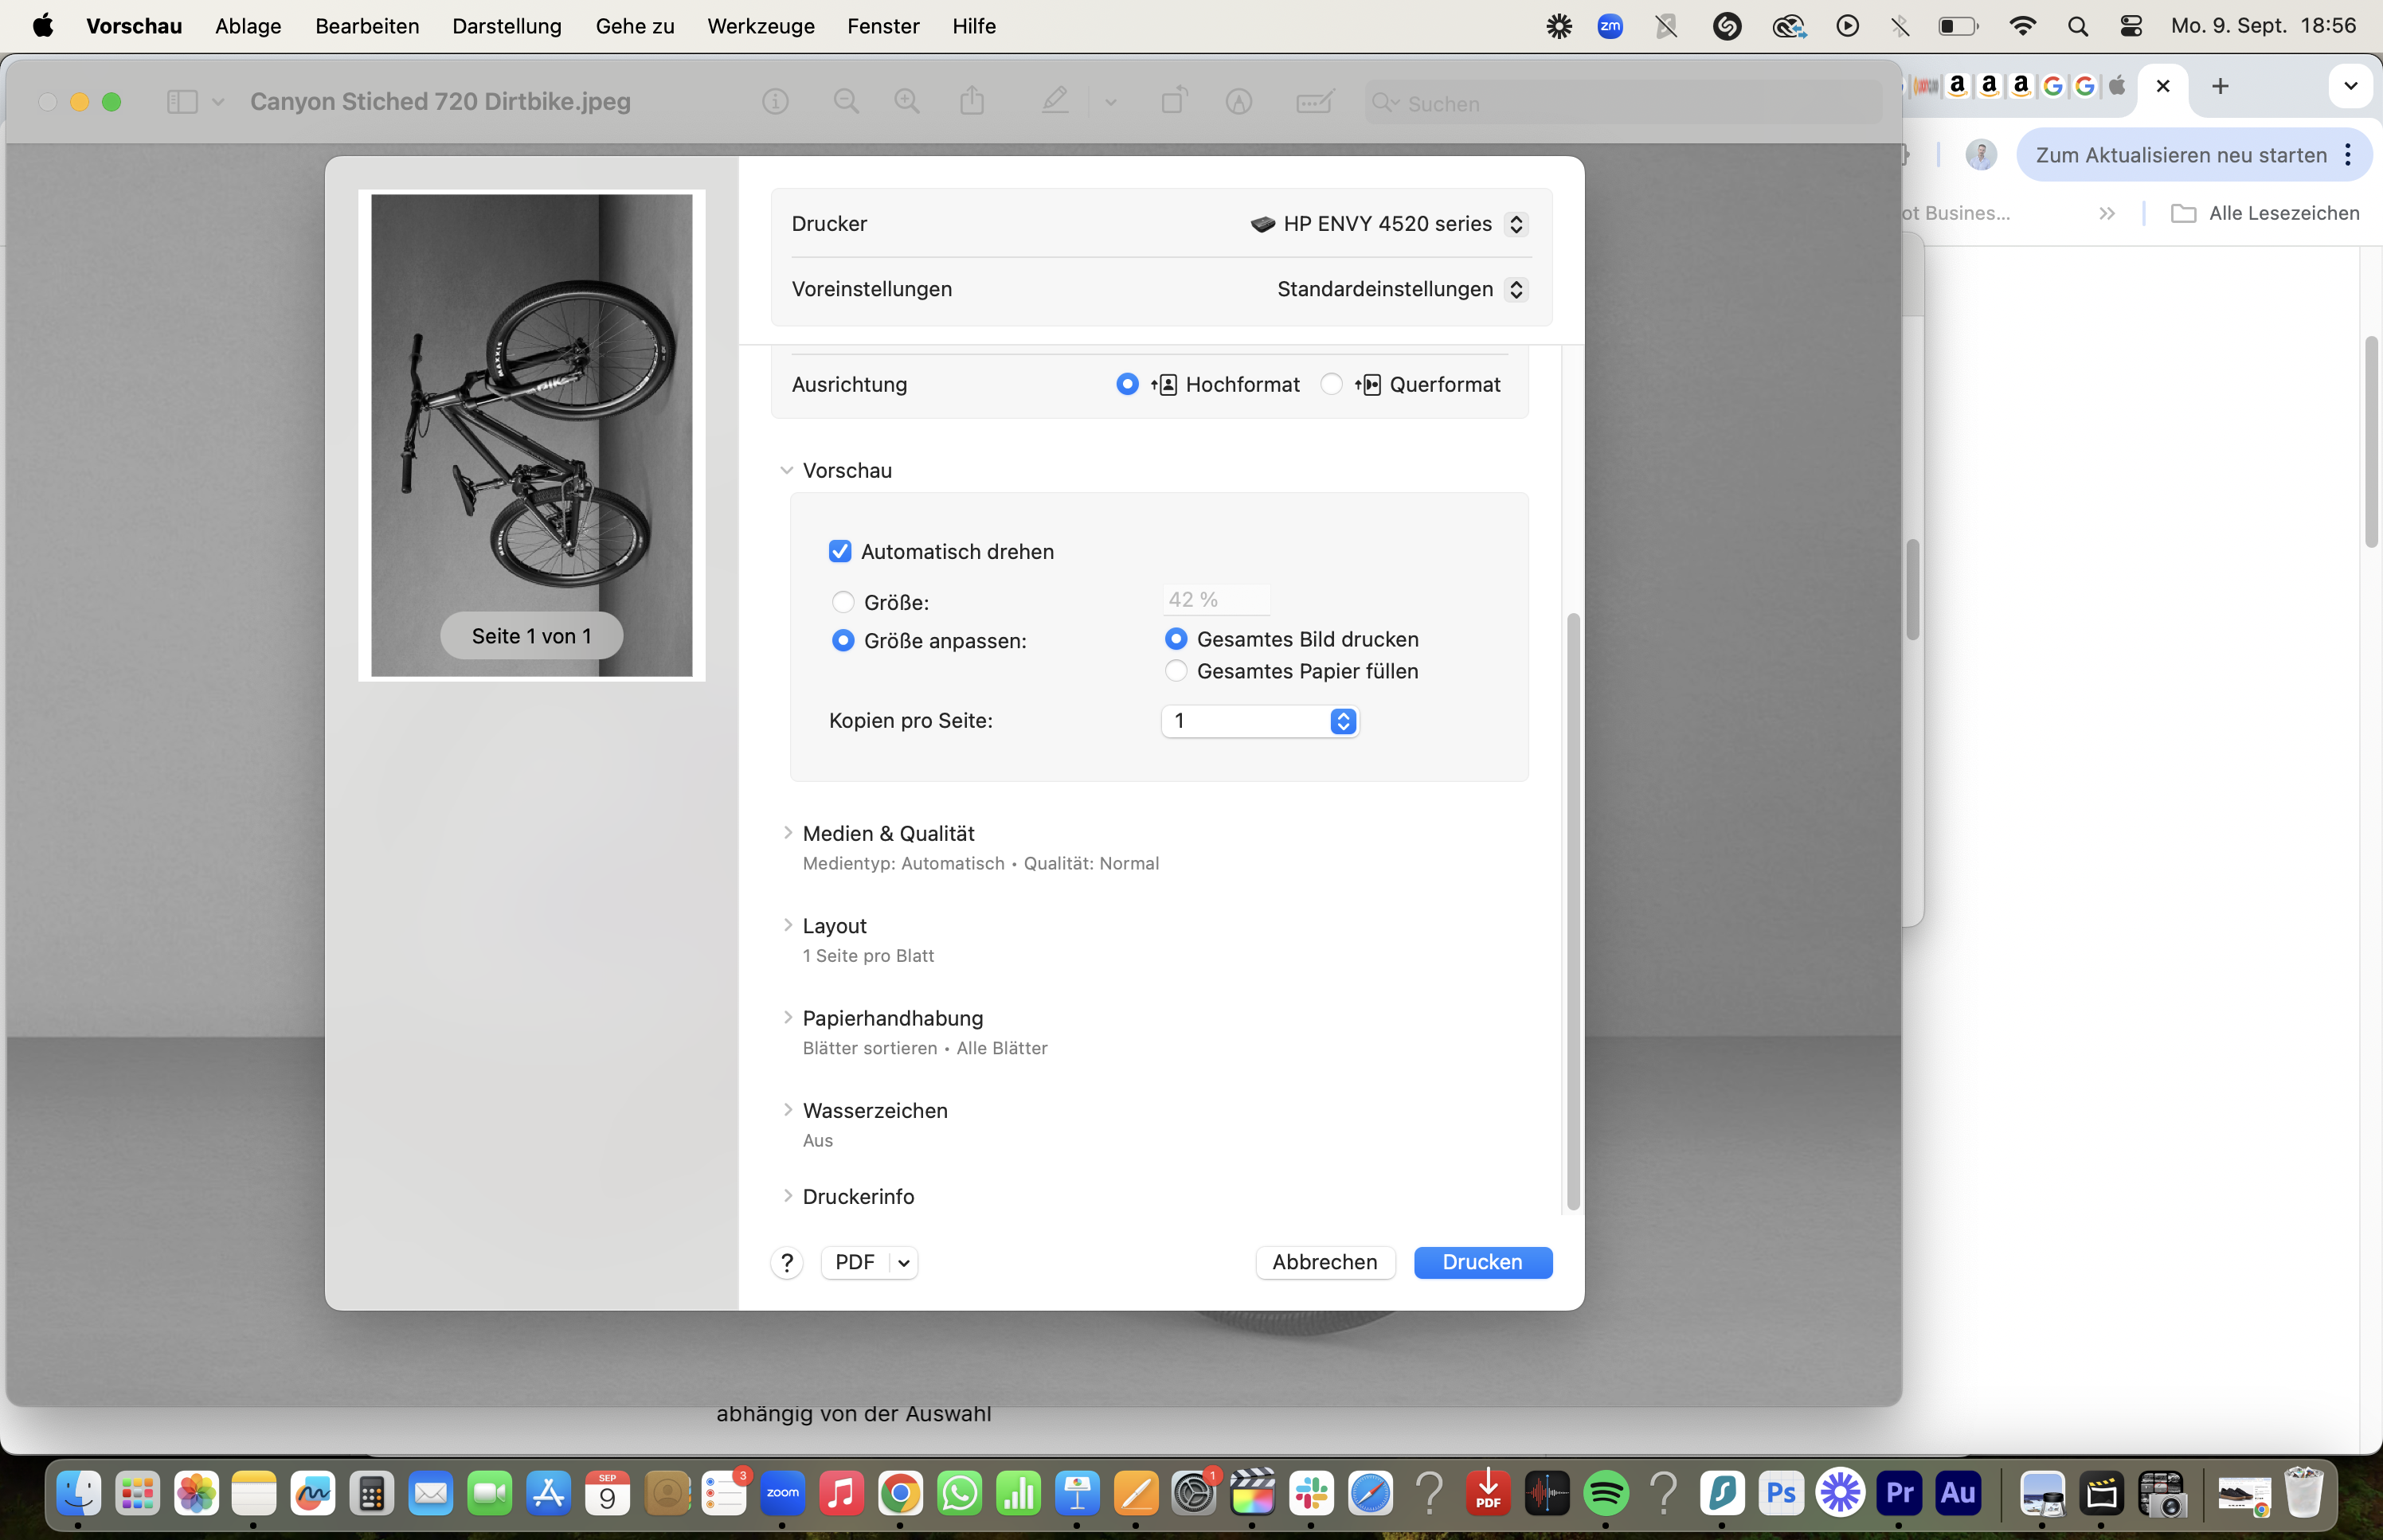This screenshot has width=2383, height=1540.
Task: Click the sidebar view icon
Action: [x=182, y=102]
